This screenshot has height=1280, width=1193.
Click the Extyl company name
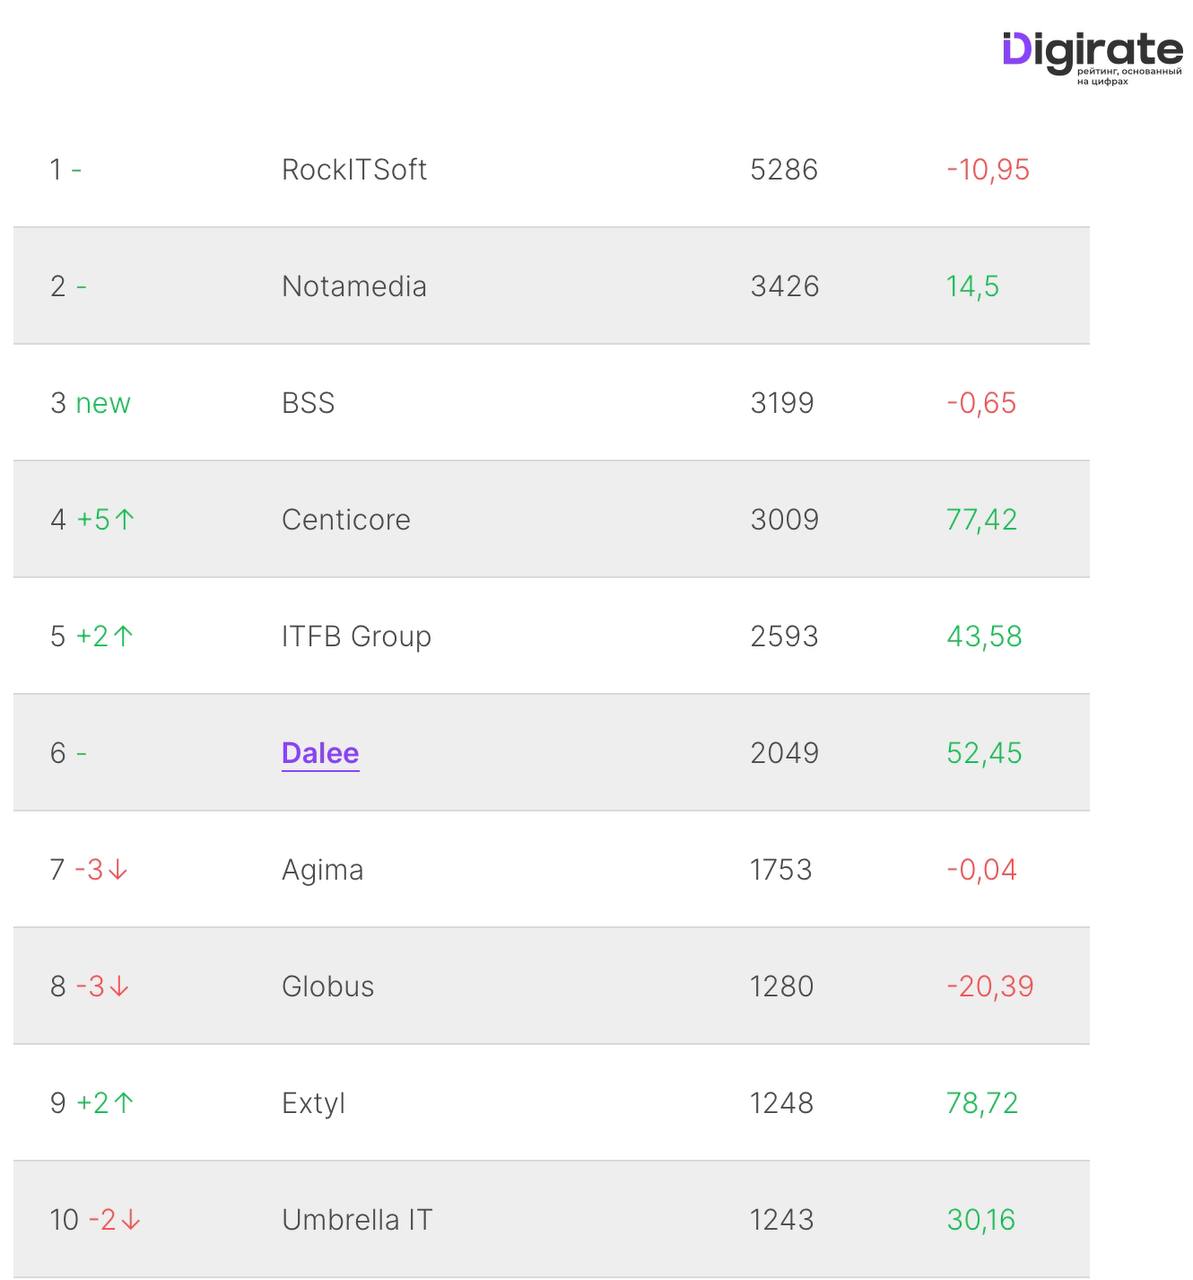click(x=313, y=1103)
